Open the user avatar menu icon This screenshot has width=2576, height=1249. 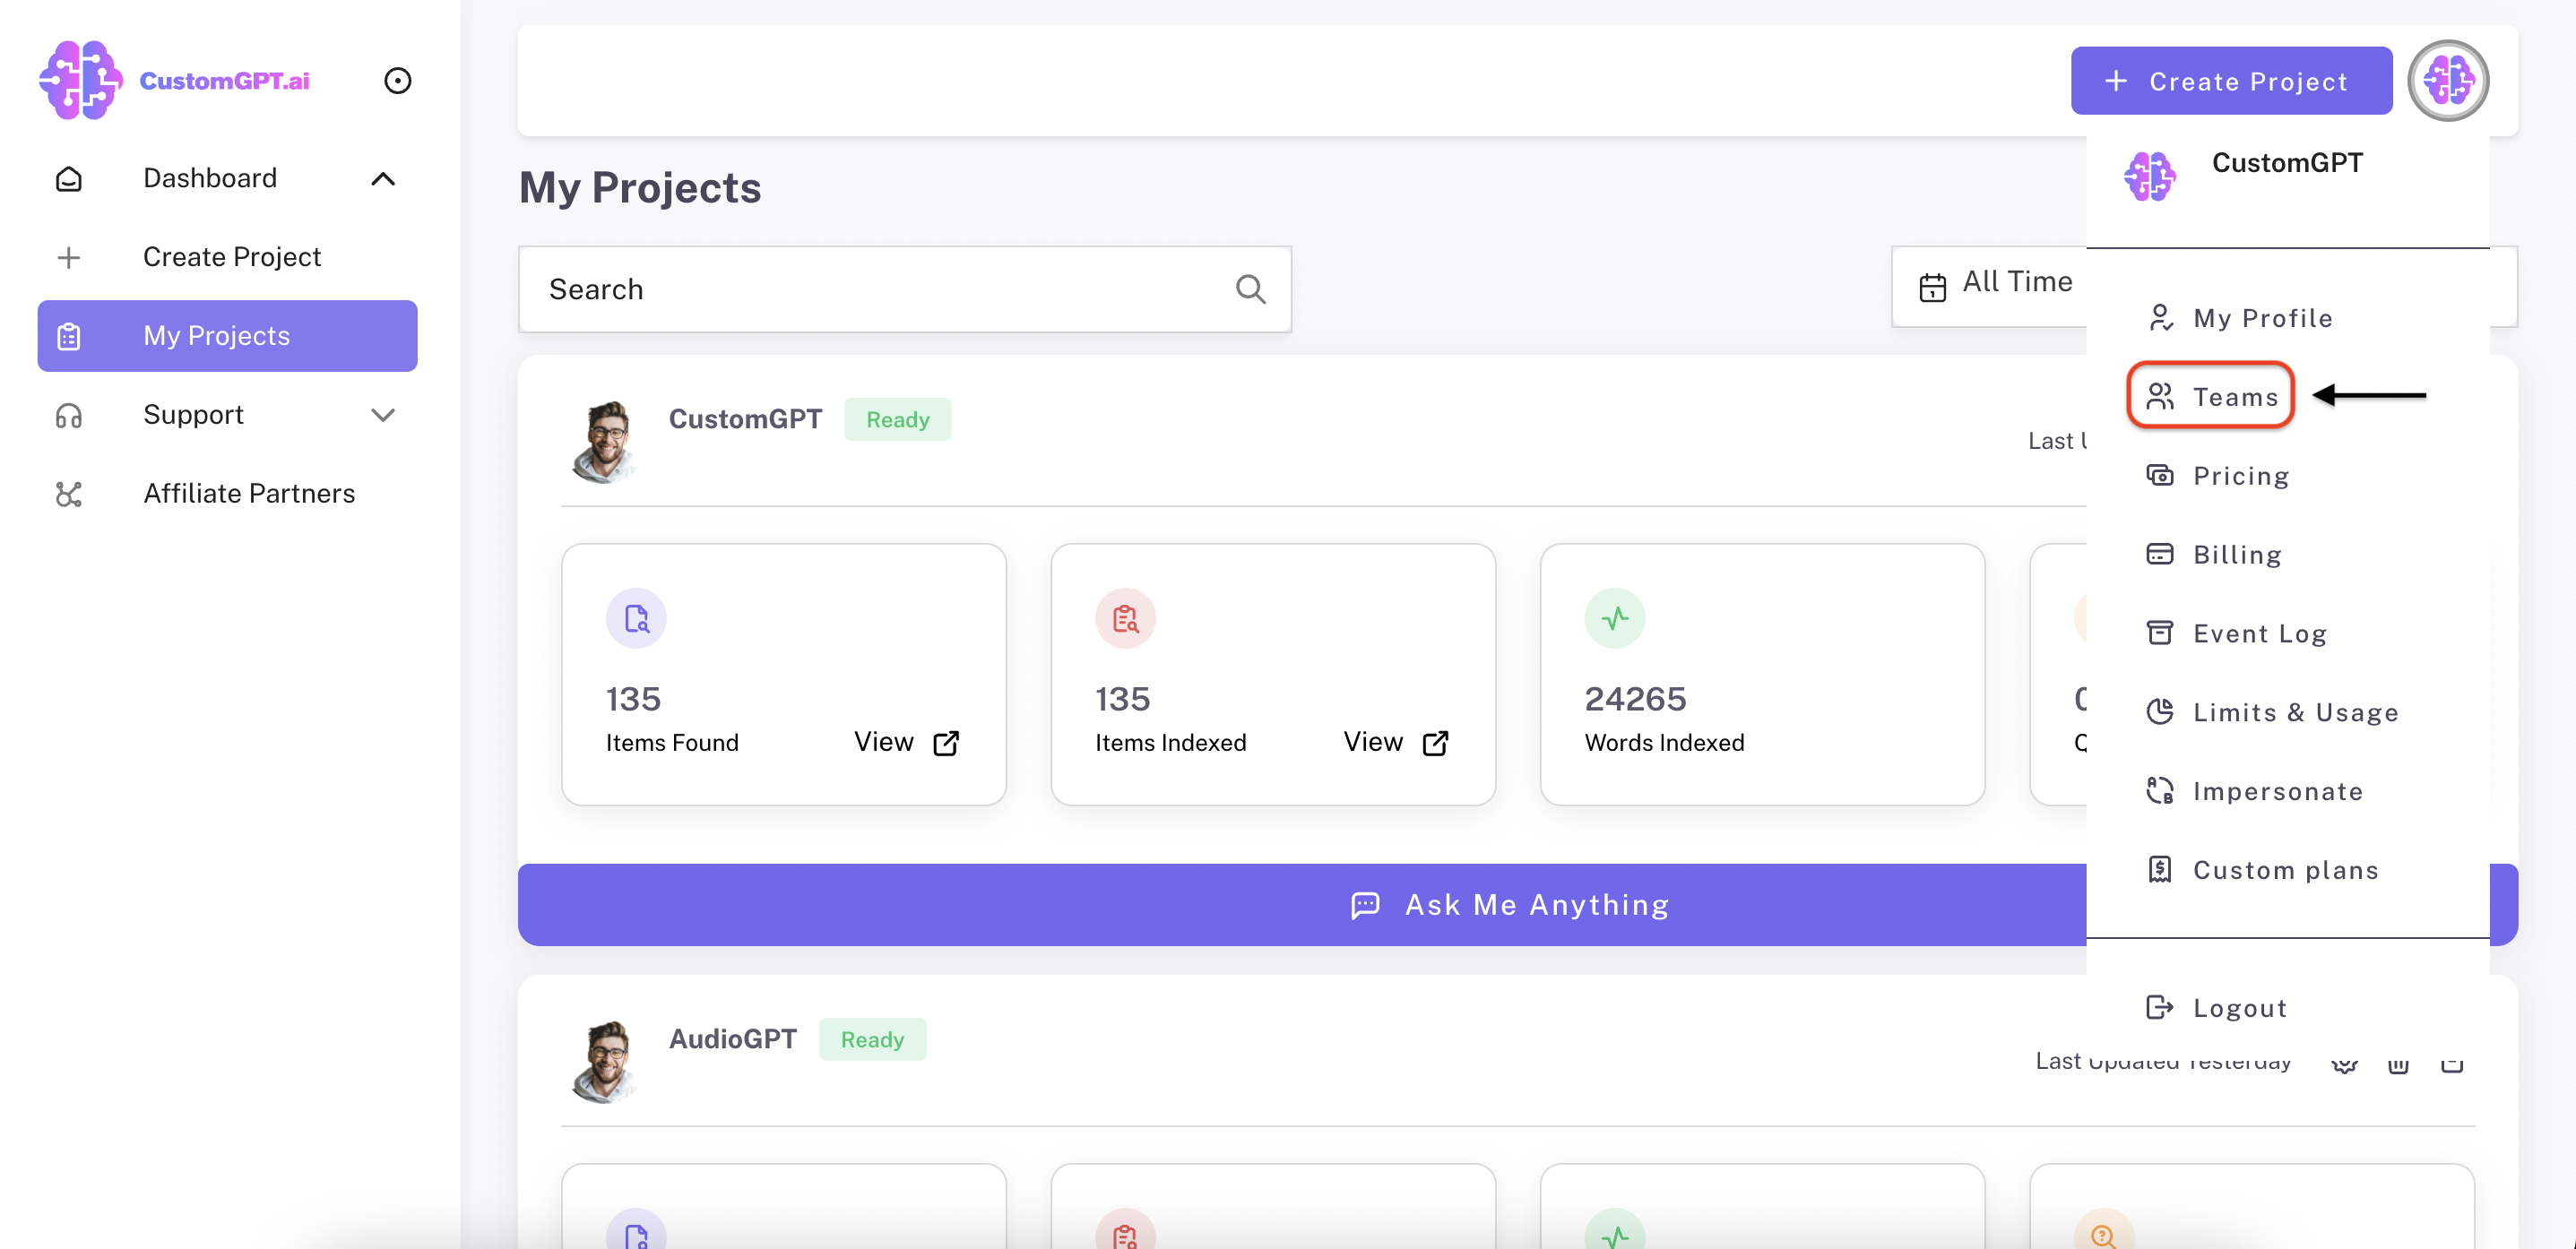[x=2447, y=80]
